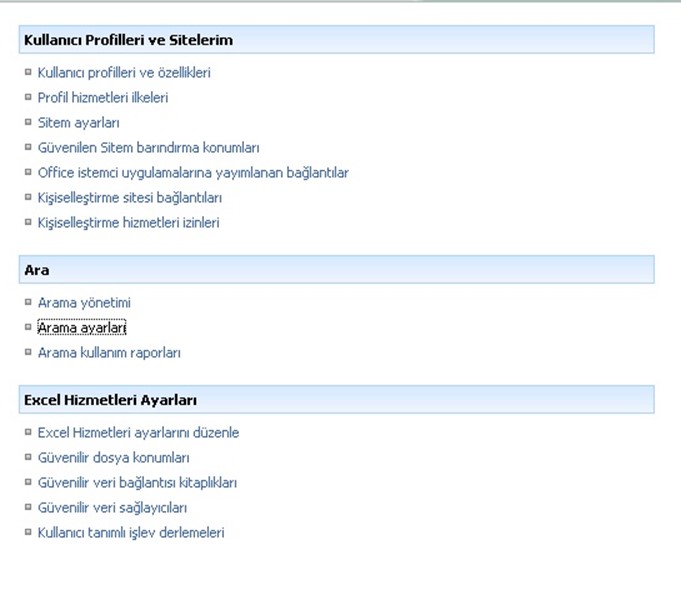Select Güvenilir dosya konumları link
681x595 pixels.
coord(113,458)
